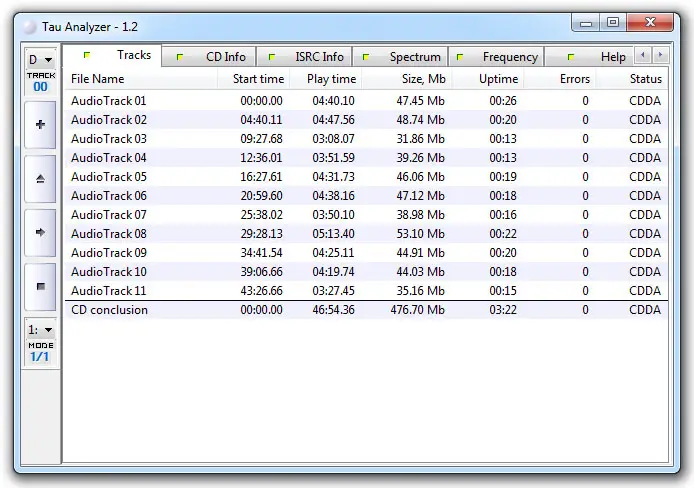The height and width of the screenshot is (488, 694).
Task: Click play time 05:13.40
Action: 333,234
